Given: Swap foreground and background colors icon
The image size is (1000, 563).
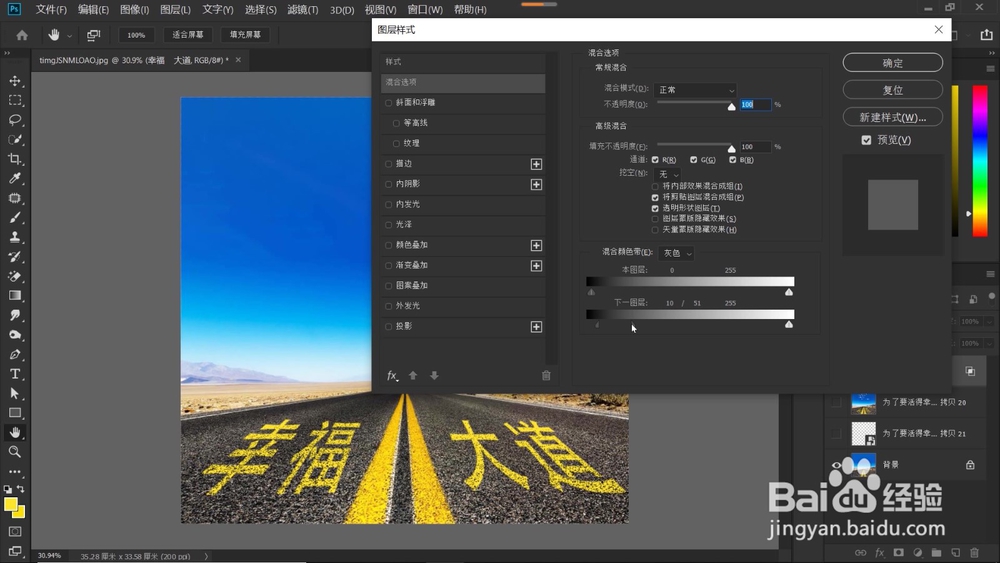Looking at the screenshot, I should pyautogui.click(x=20, y=489).
